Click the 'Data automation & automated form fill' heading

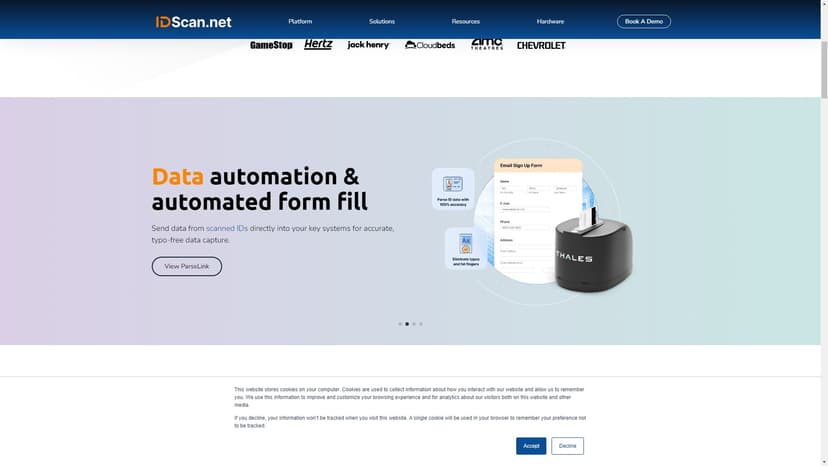point(260,189)
